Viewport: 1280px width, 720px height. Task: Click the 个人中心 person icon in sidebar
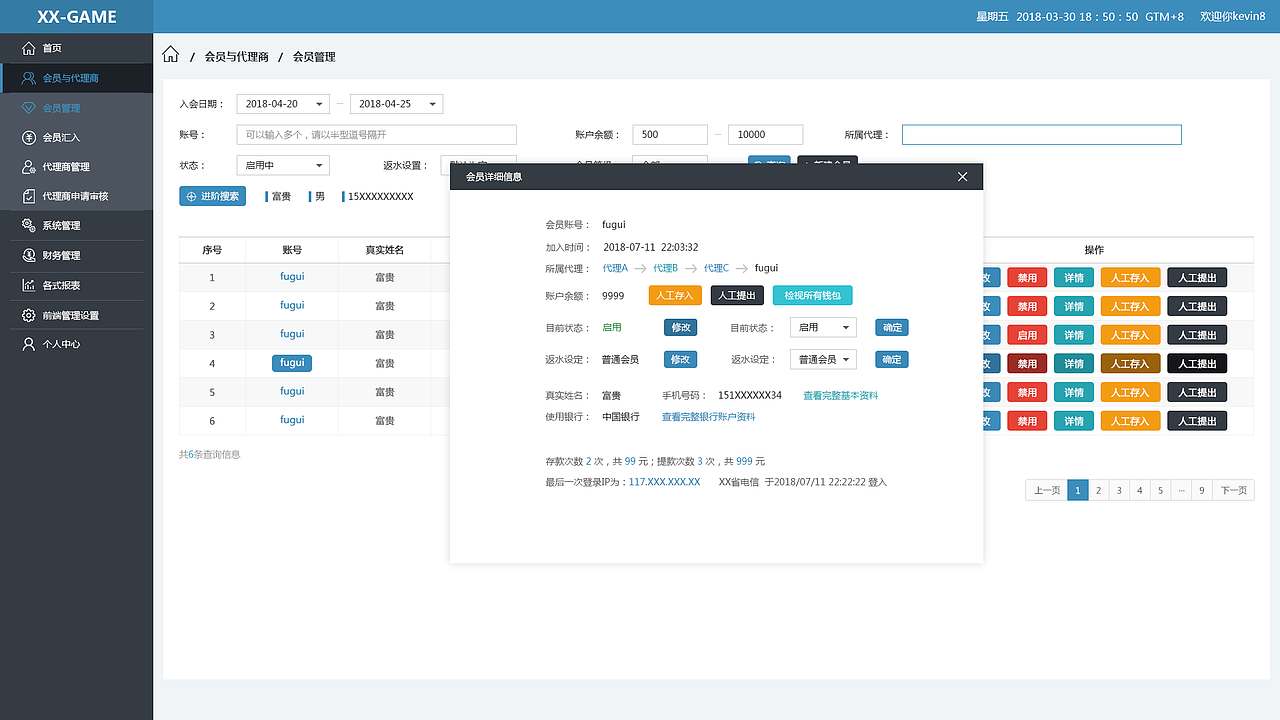pyautogui.click(x=29, y=344)
